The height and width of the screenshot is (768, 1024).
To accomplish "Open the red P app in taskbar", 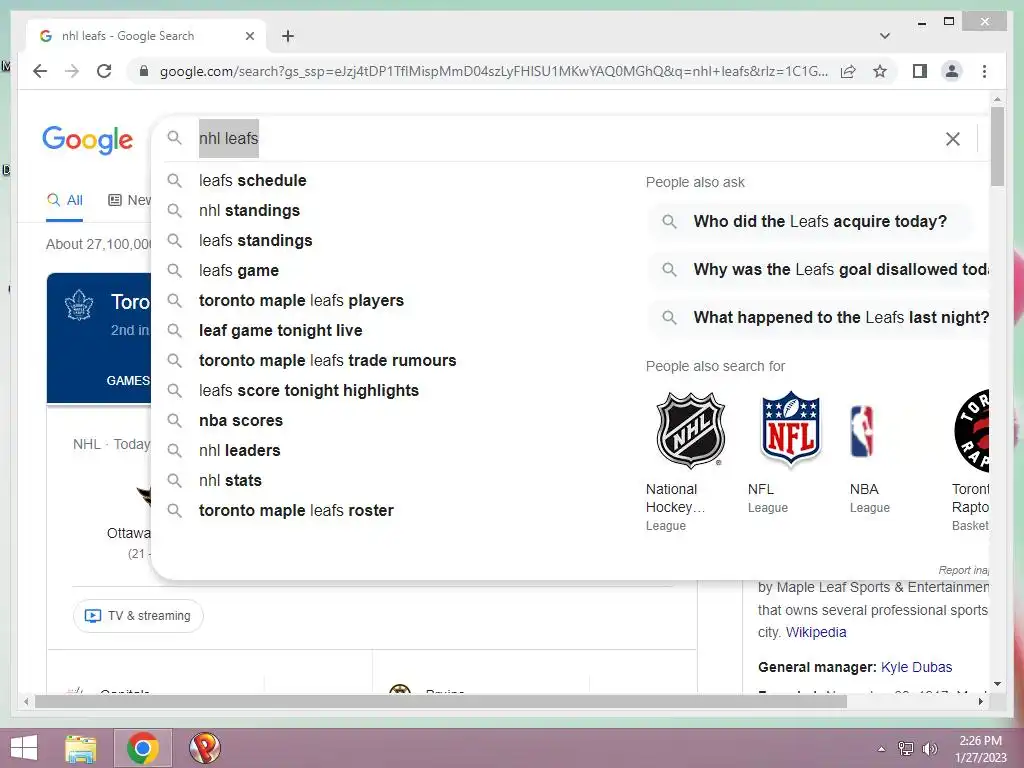I will (204, 748).
